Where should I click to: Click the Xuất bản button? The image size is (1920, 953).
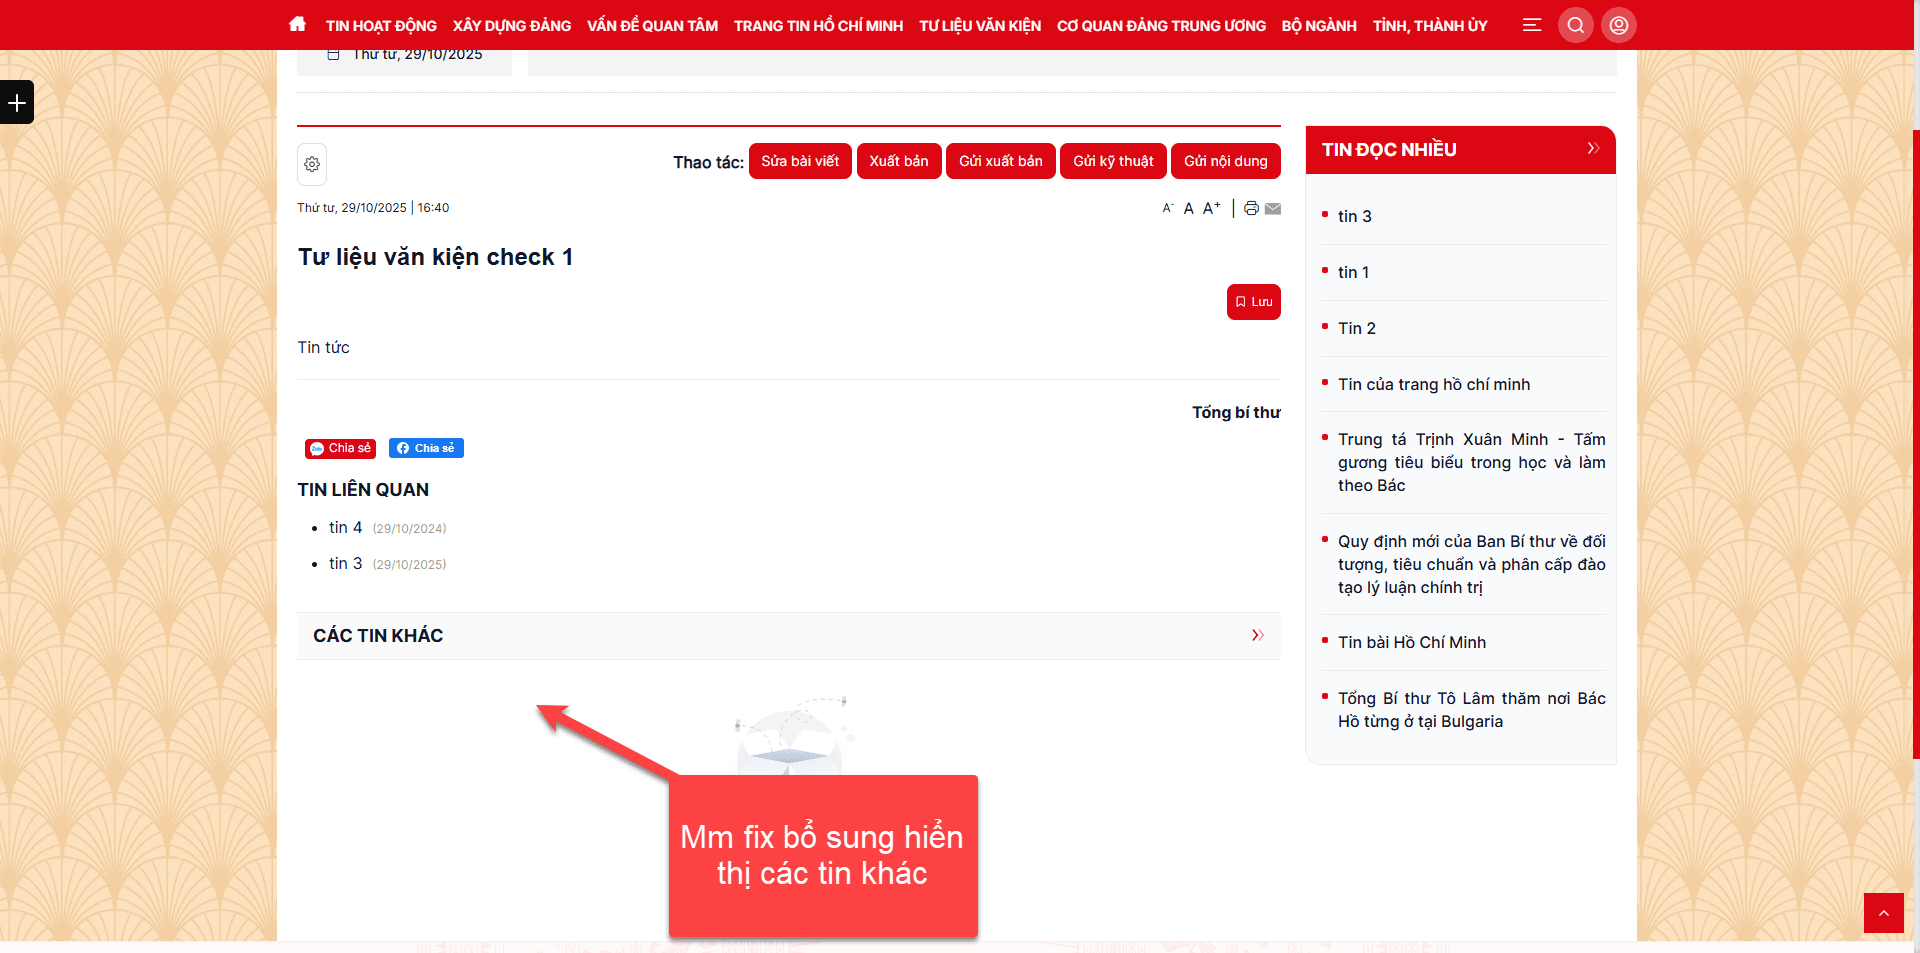[898, 161]
